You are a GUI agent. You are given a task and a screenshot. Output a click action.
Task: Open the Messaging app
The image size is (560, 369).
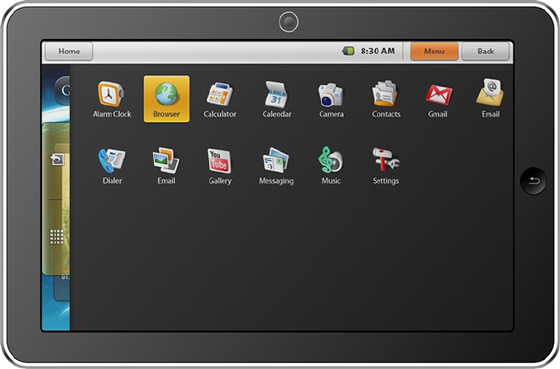coord(276,166)
